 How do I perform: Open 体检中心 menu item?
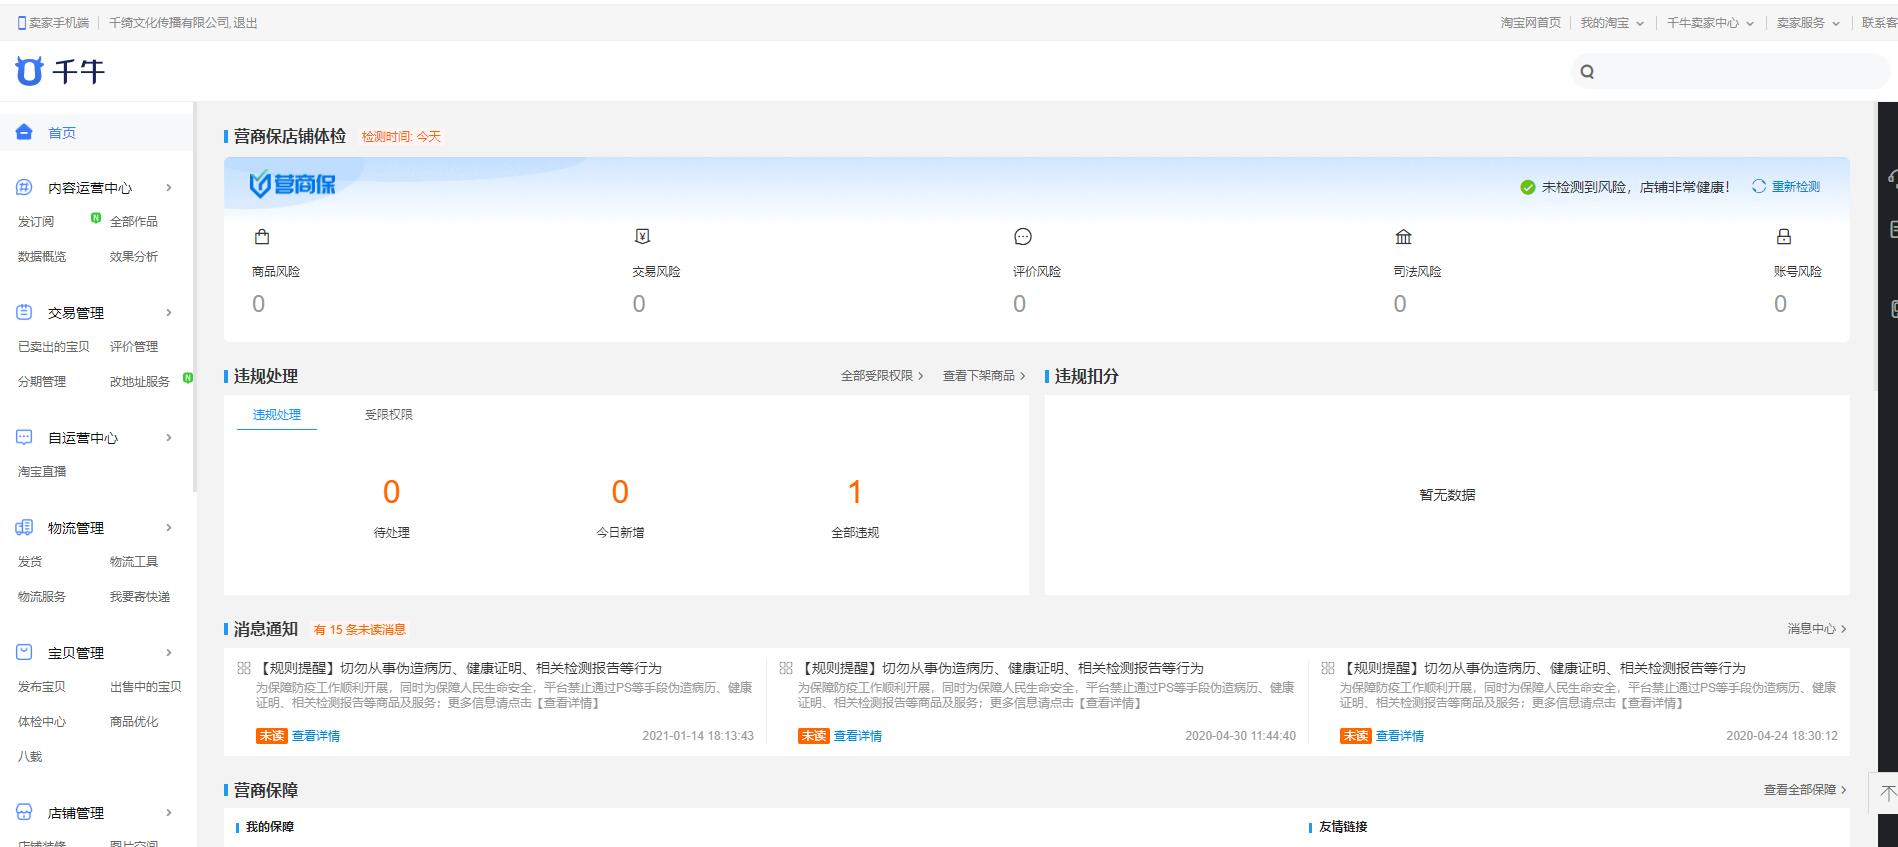(x=42, y=722)
